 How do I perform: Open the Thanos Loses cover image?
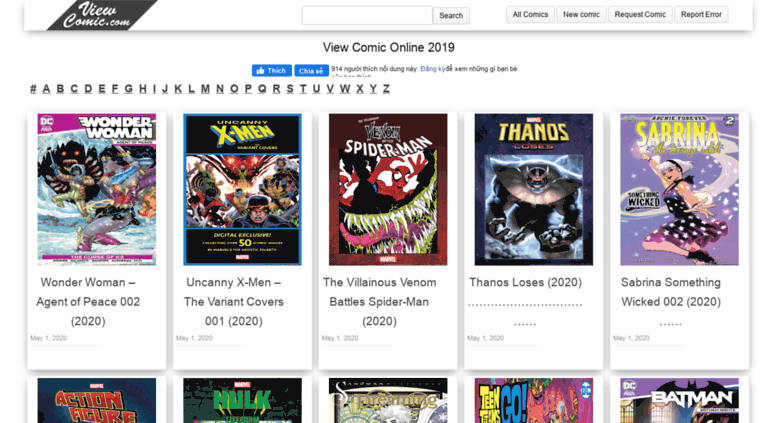click(534, 190)
